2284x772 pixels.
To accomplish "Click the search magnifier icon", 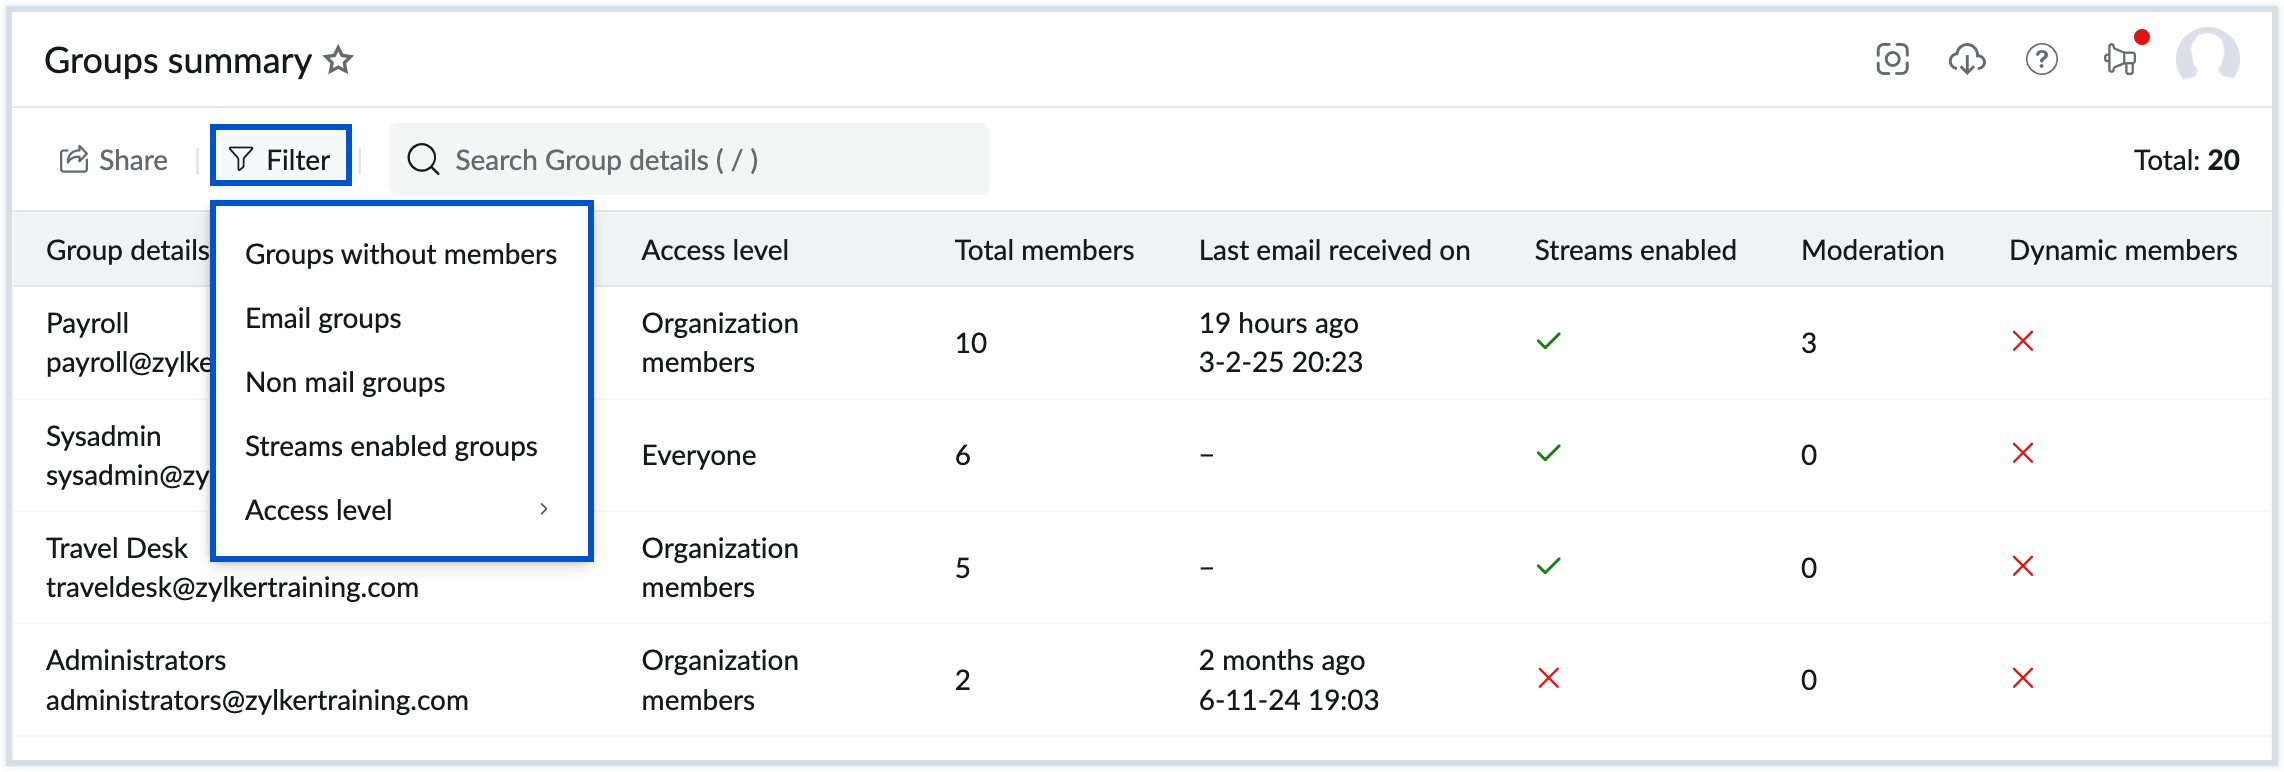I will point(424,160).
